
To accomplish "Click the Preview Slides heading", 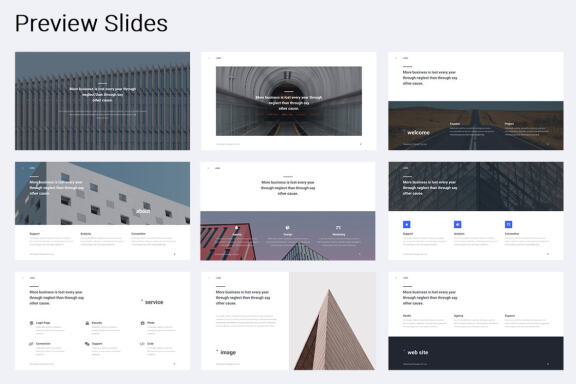I will [91, 23].
